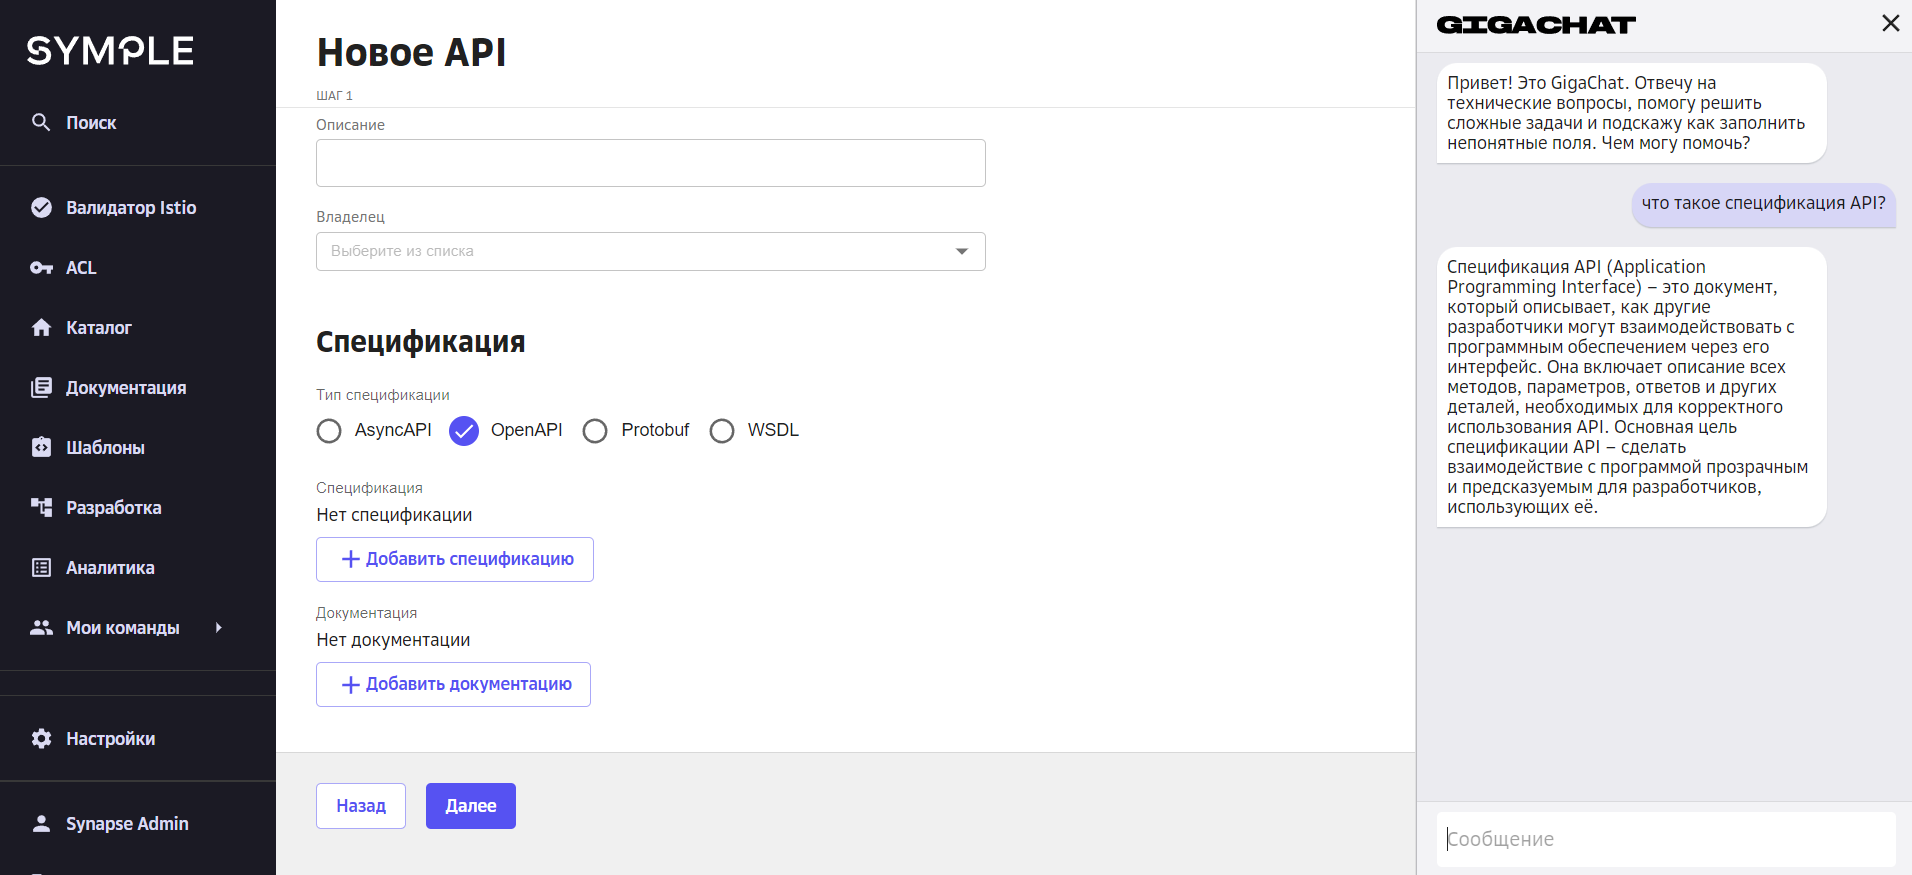Screen dimensions: 1912x875
Task: Click the Настройки gear icon
Action: [41, 739]
